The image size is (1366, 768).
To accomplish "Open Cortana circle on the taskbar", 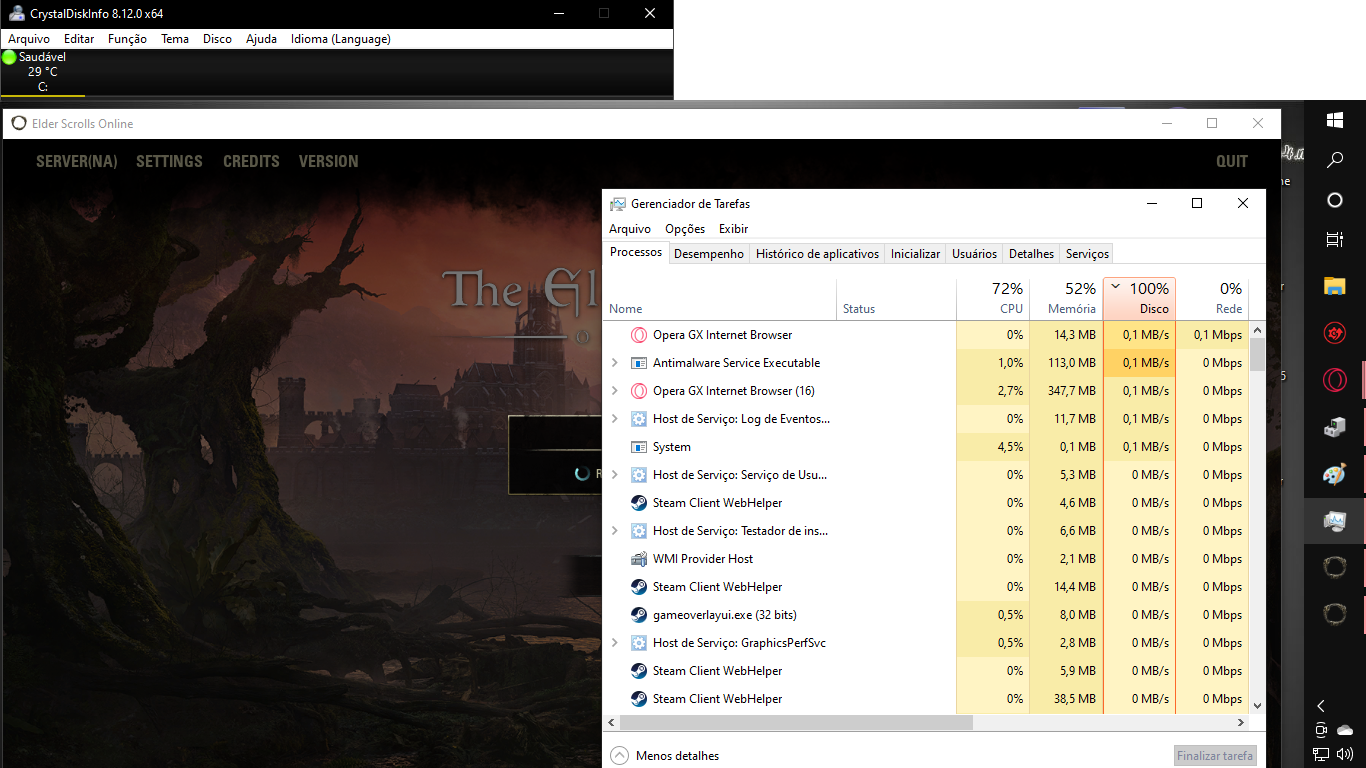I will pos(1335,200).
